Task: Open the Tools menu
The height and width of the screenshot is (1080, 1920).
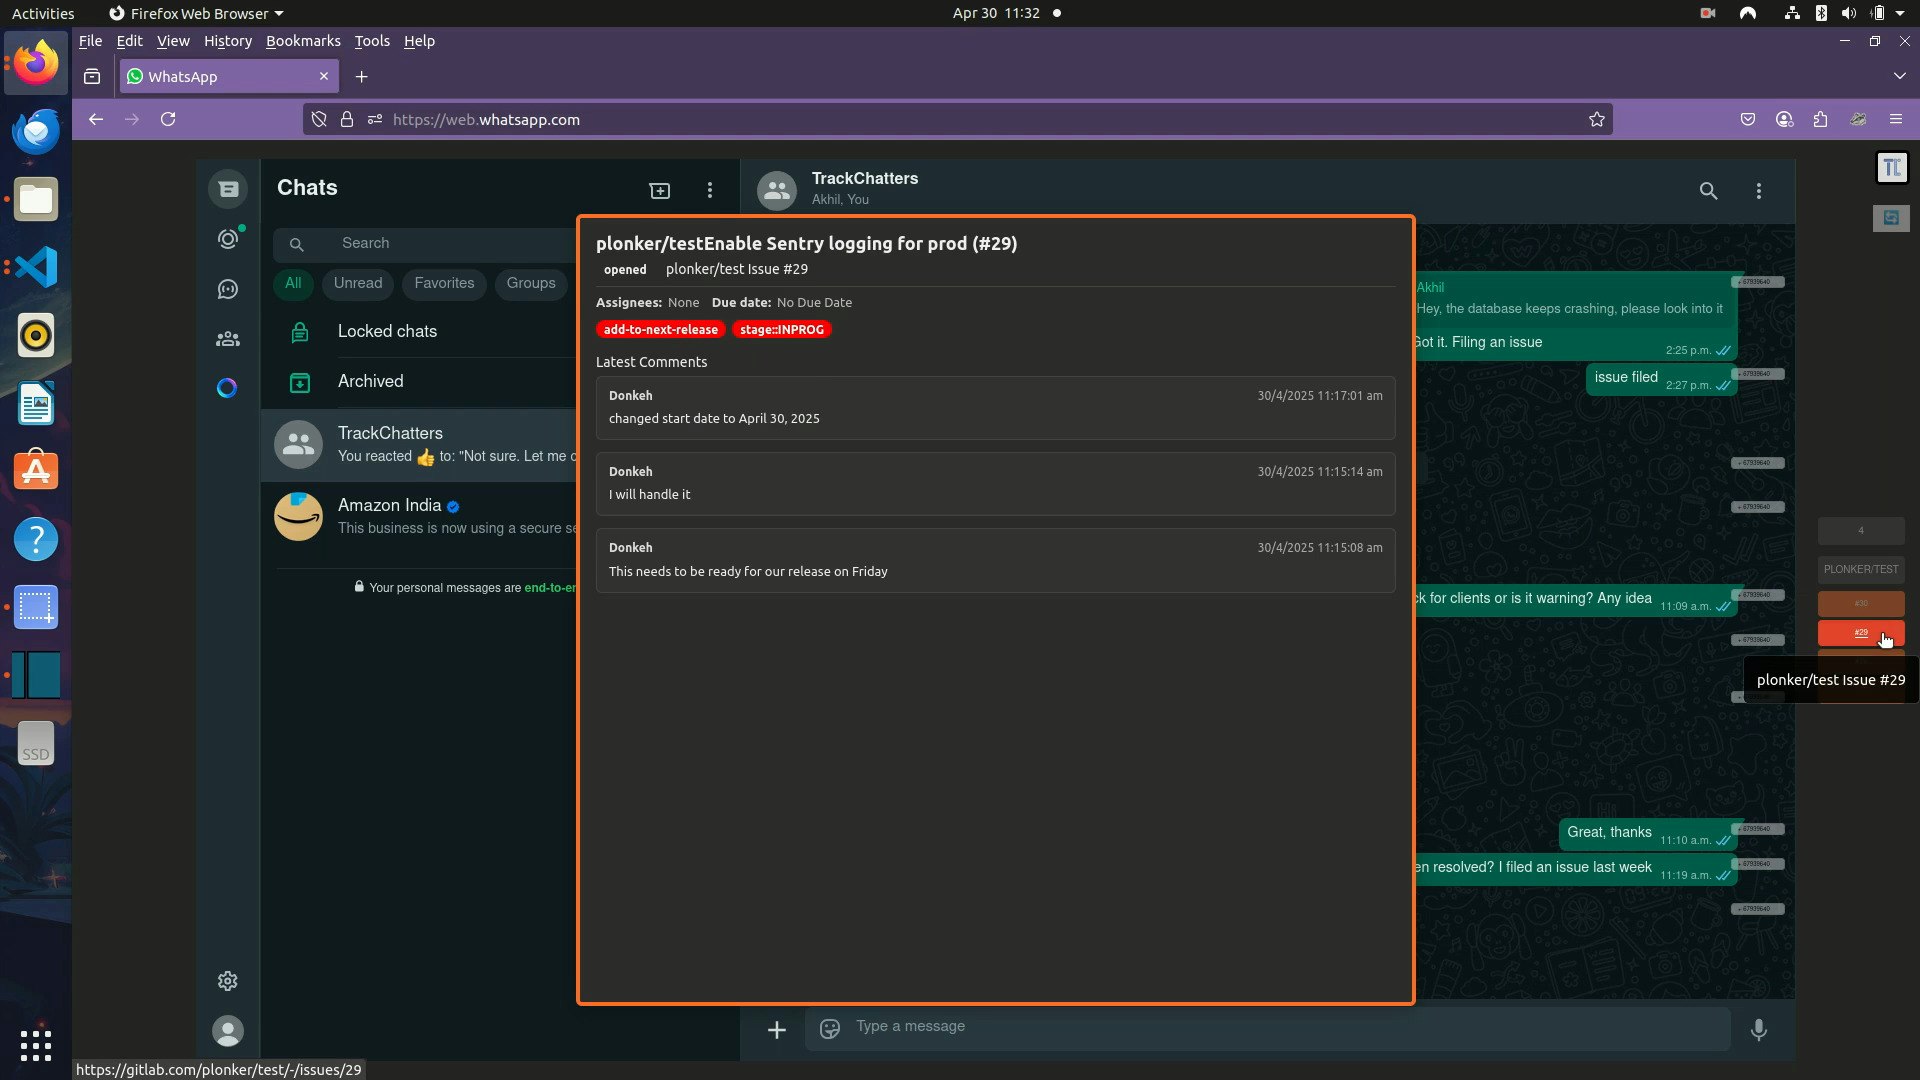Action: coord(372,41)
